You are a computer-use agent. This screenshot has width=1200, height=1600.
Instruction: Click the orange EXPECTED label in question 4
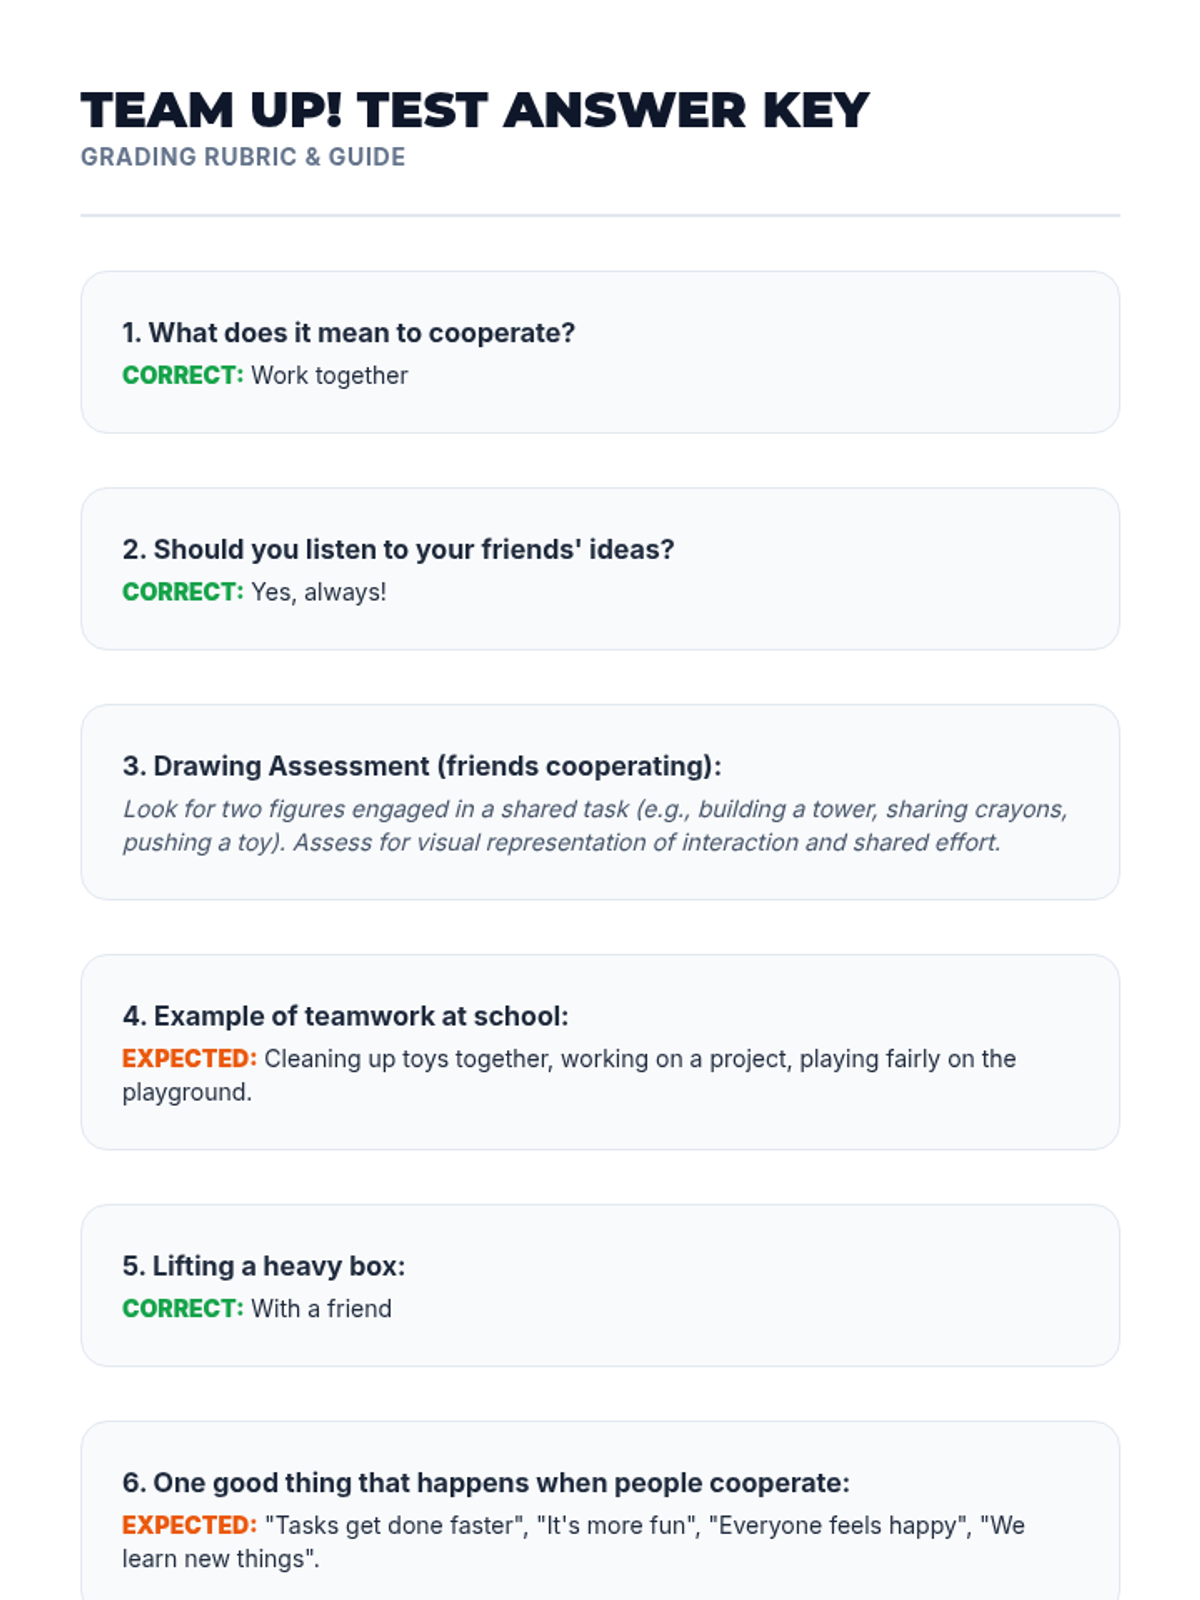tap(189, 1059)
